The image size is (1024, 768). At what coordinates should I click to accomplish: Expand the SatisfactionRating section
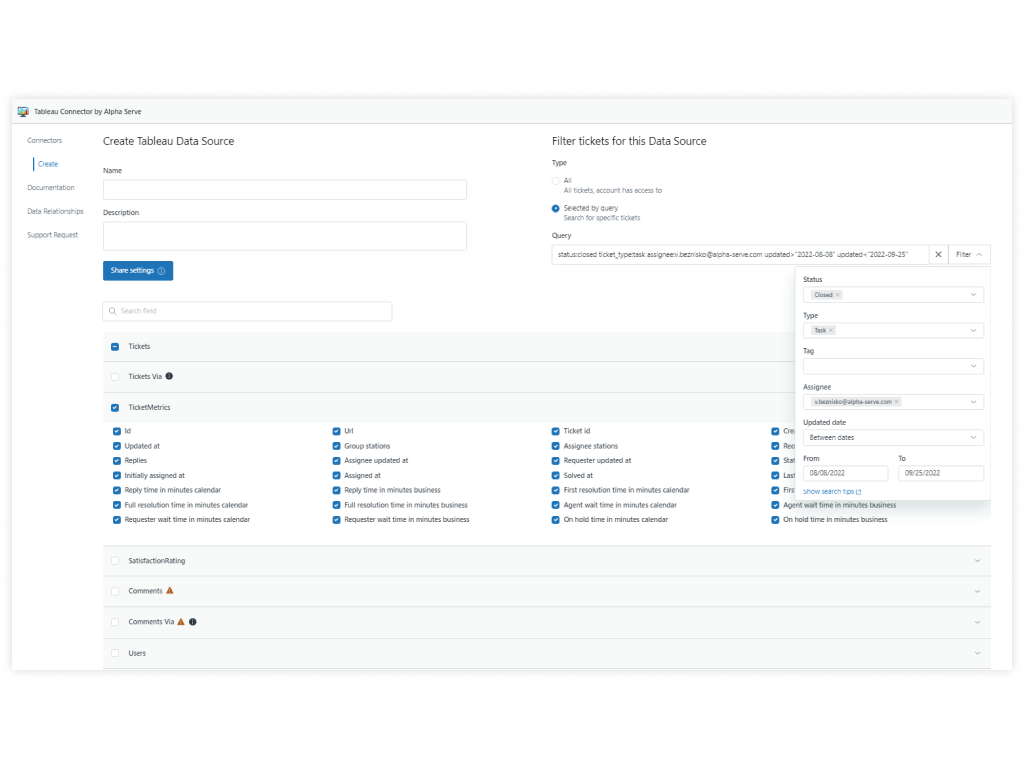977,561
